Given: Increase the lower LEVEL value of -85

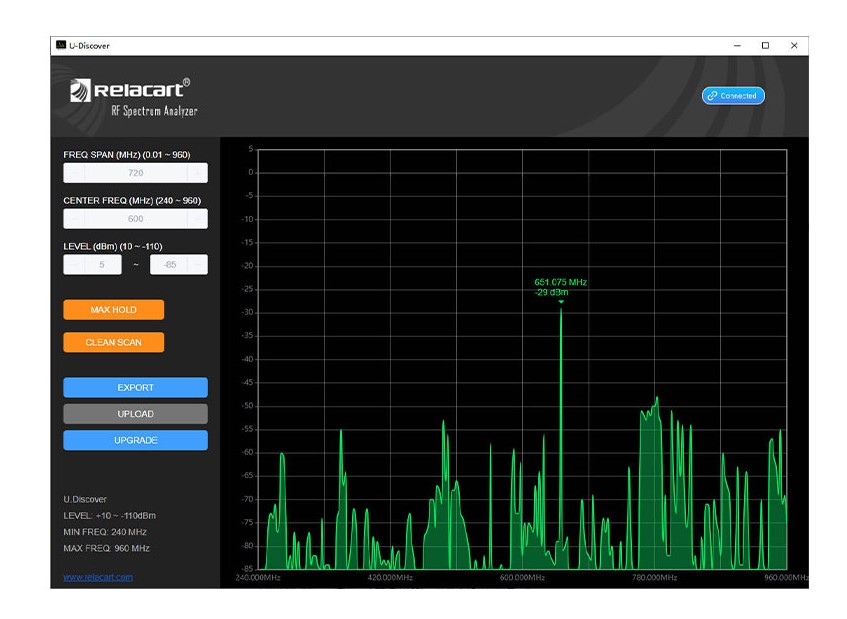Looking at the screenshot, I should [x=199, y=265].
